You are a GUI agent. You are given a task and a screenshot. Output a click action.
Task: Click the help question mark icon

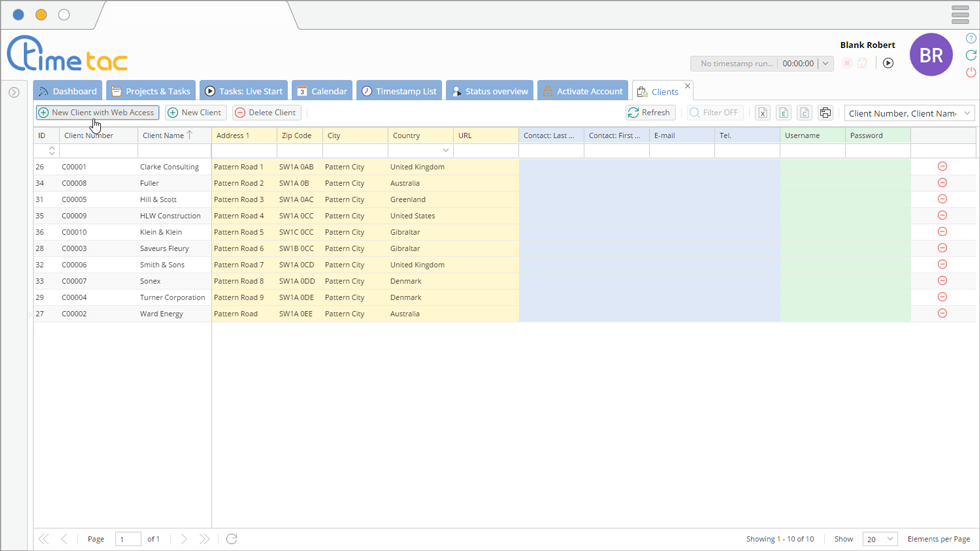point(970,39)
